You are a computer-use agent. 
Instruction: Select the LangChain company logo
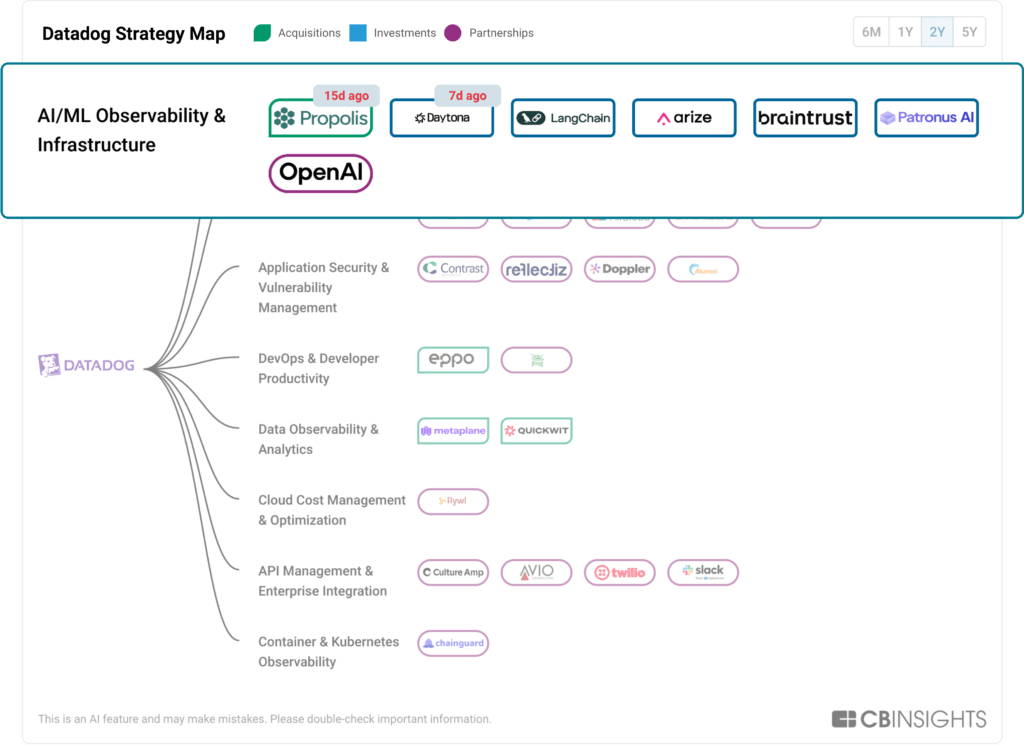[x=563, y=118]
